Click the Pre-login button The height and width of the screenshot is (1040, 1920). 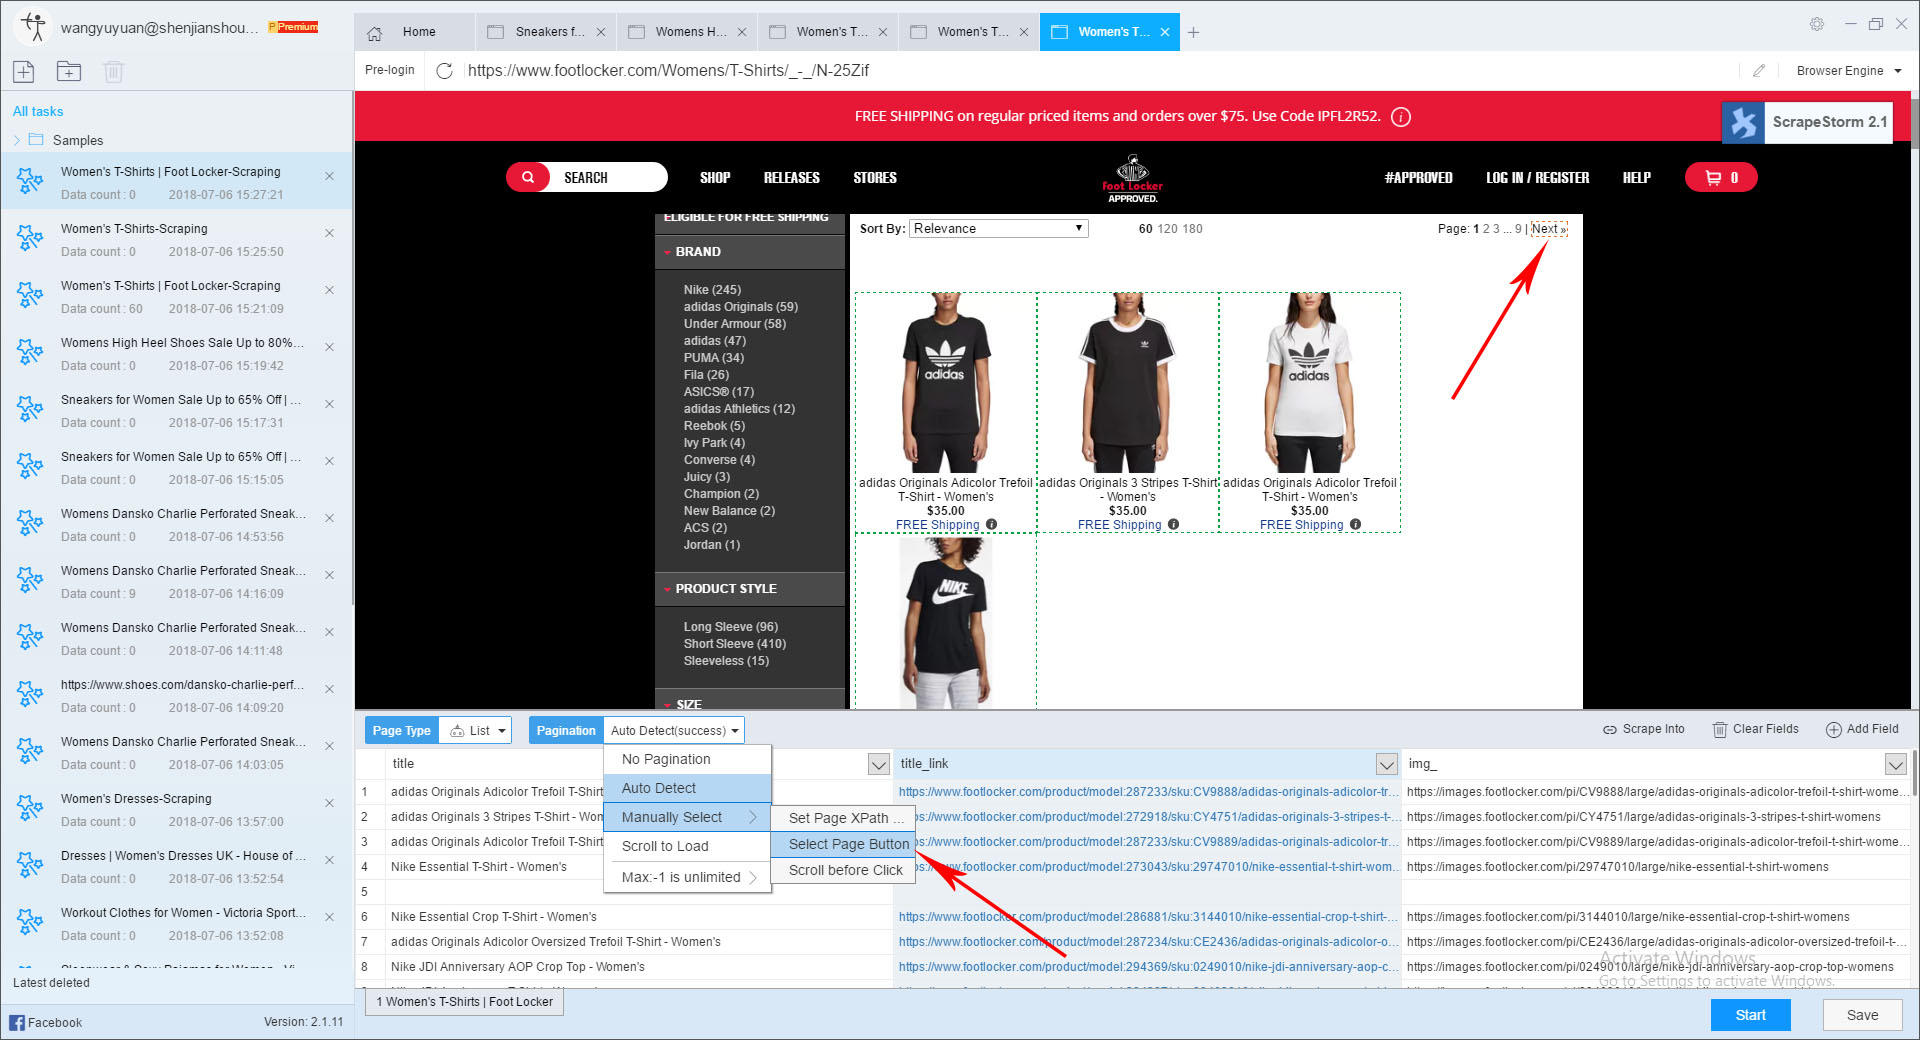(x=390, y=70)
